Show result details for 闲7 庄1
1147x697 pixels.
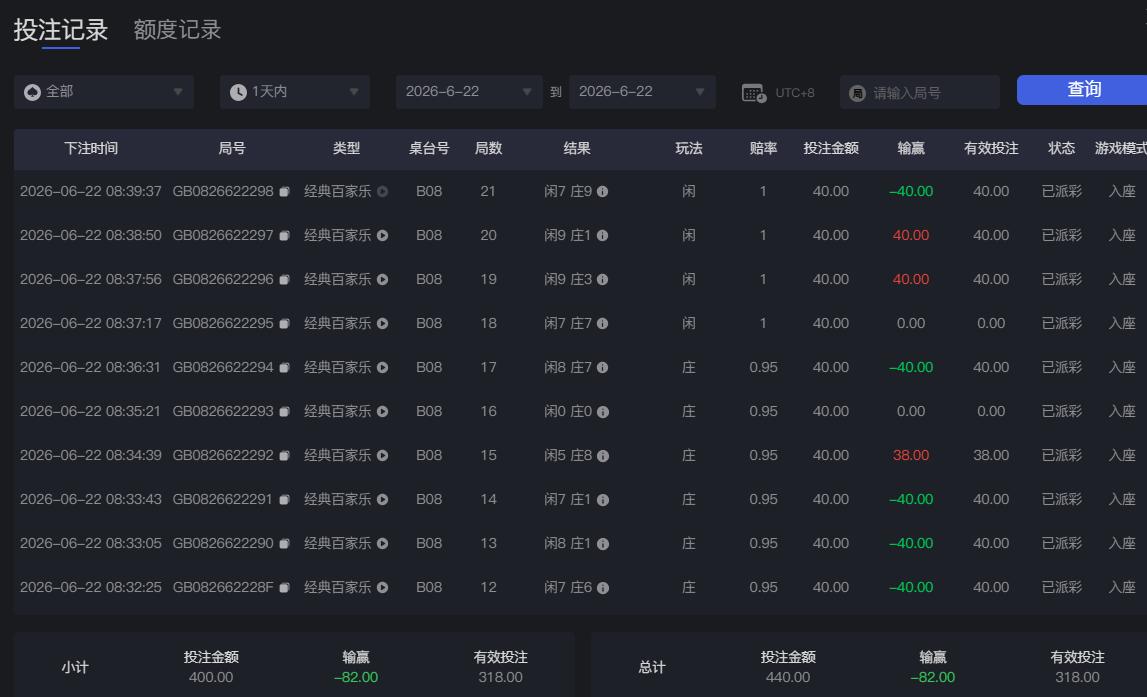tap(603, 500)
